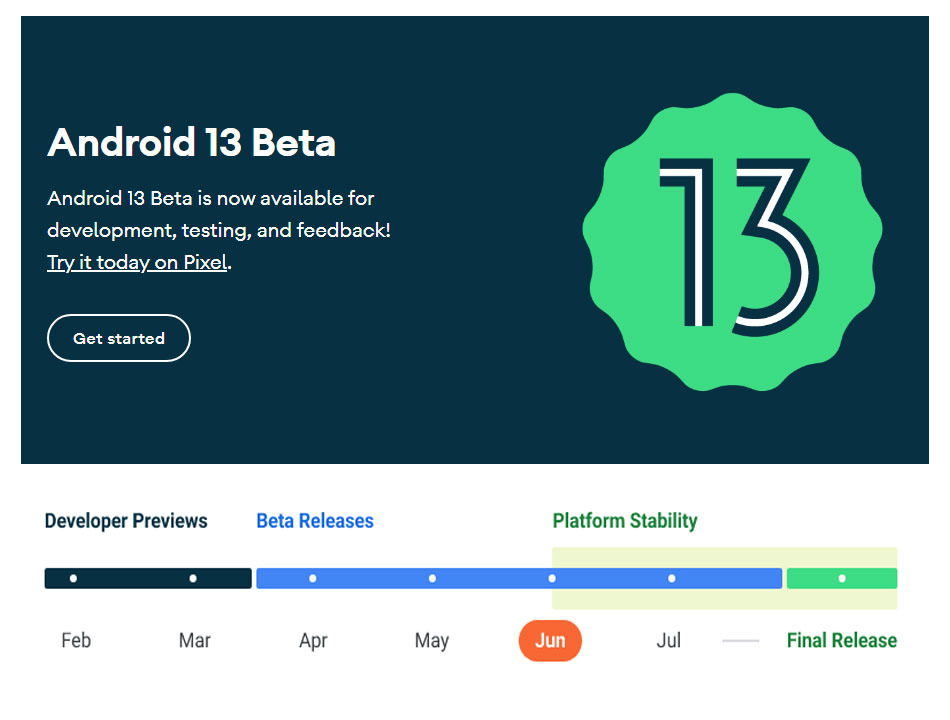Image resolution: width=950 pixels, height=720 pixels.
Task: Select the Feb month label
Action: (76, 641)
